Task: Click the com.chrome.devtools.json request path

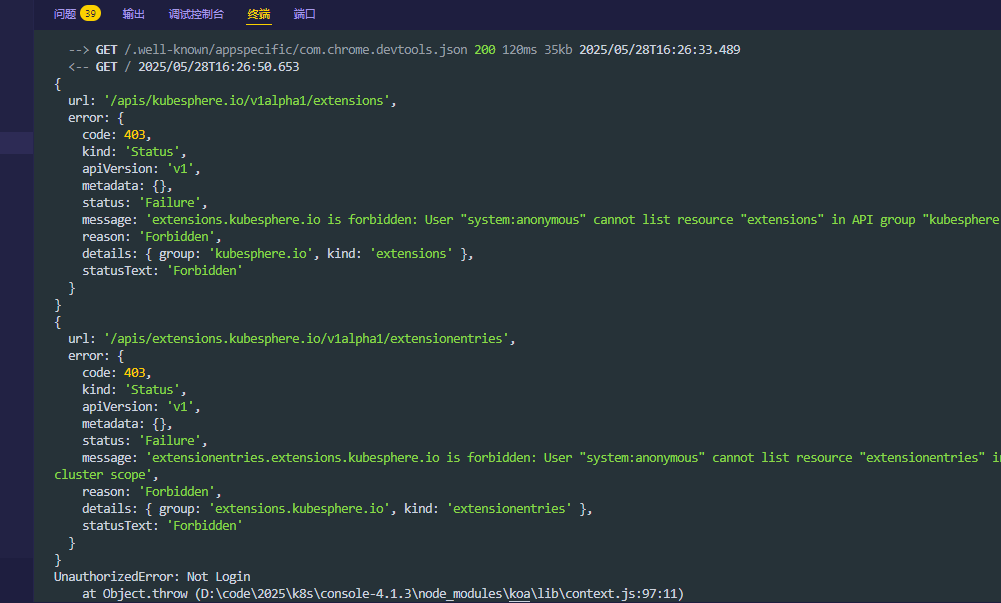Action: 296,50
